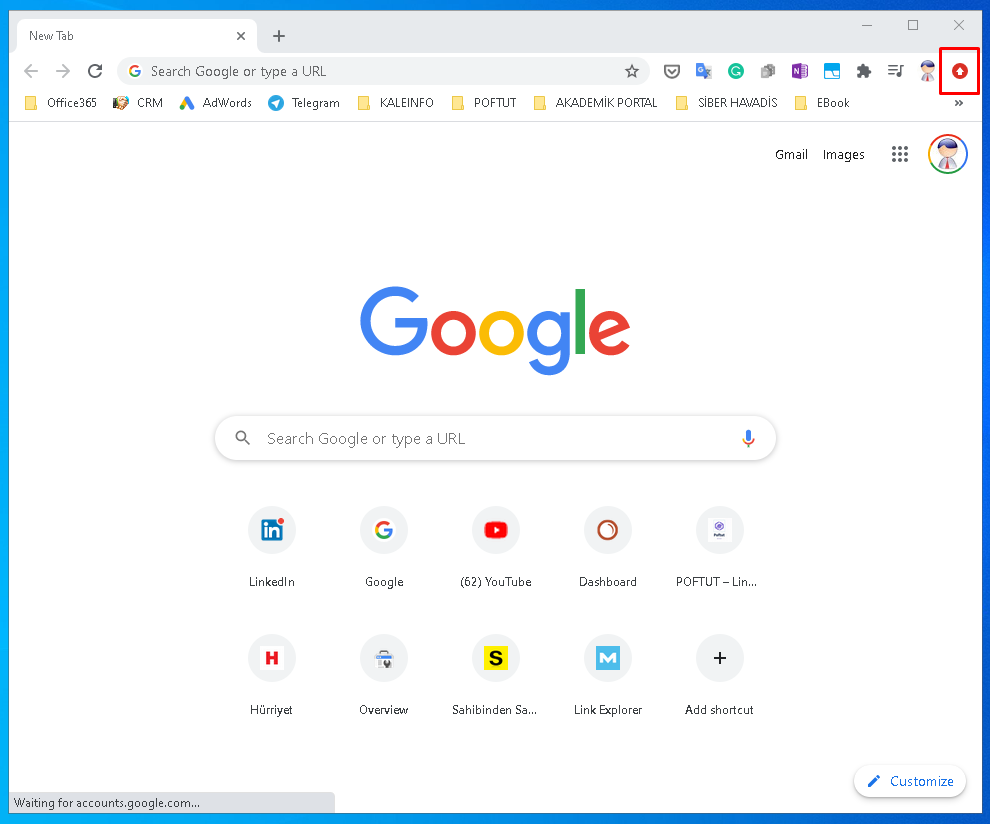This screenshot has height=824, width=990.
Task: Click the blue picture-in-picture extension icon
Action: [x=832, y=71]
